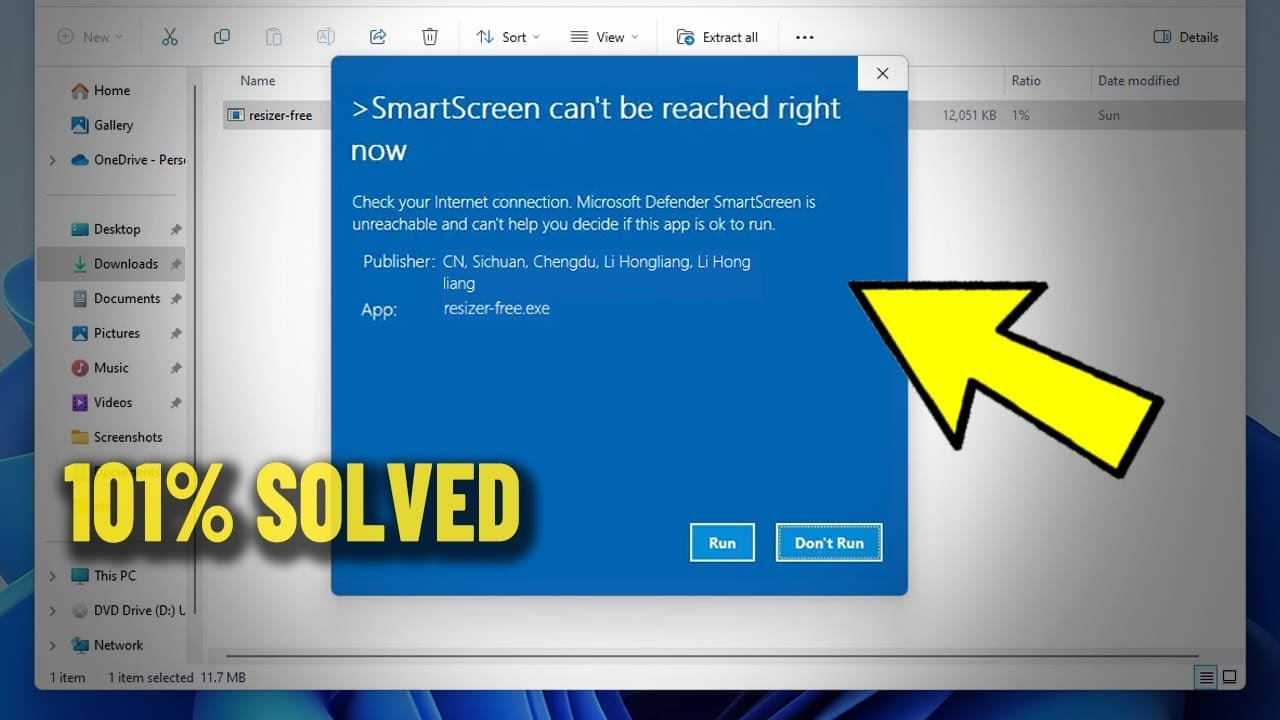Click the 1% ratio value

coord(1020,115)
